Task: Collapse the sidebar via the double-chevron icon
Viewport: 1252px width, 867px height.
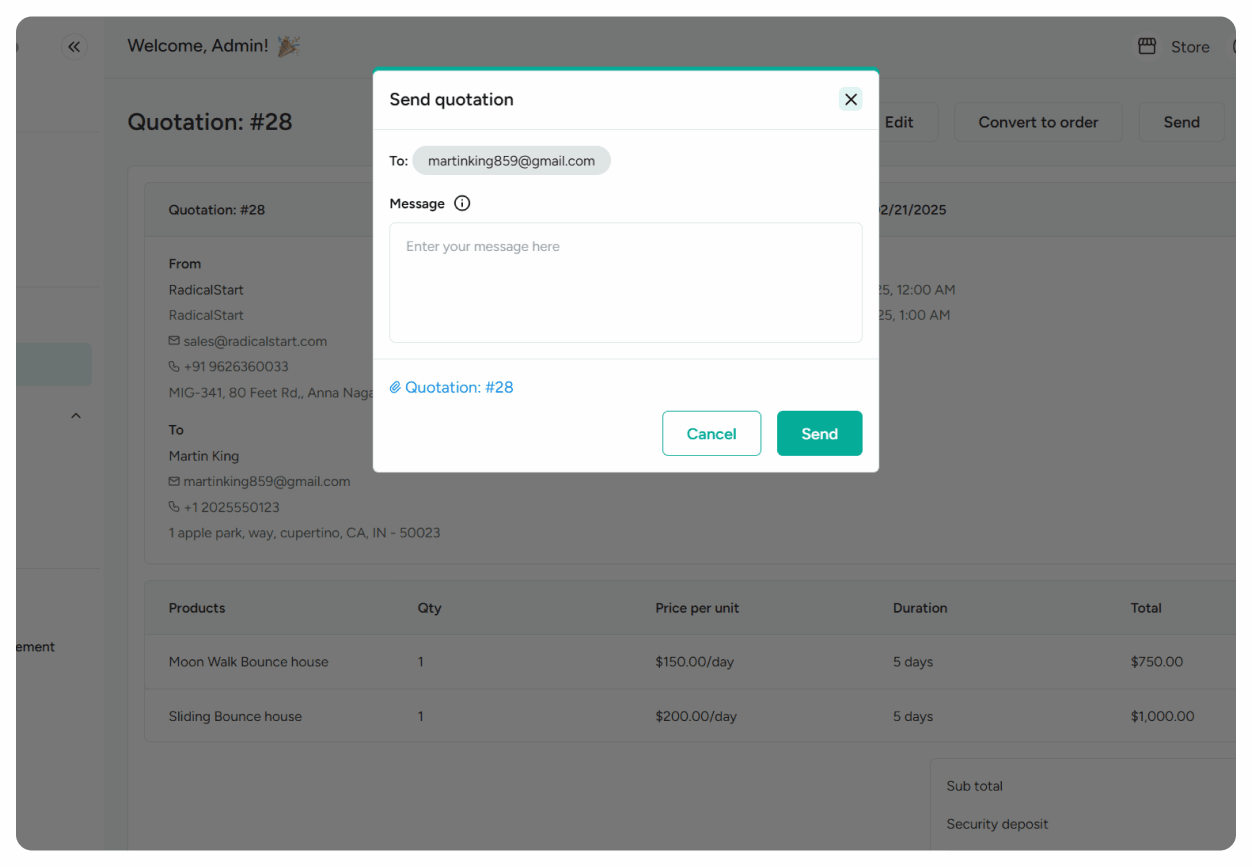Action: [x=74, y=46]
